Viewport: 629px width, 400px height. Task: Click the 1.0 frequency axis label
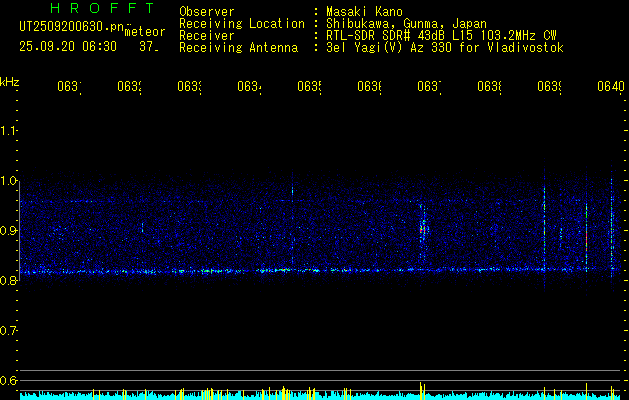pos(8,181)
